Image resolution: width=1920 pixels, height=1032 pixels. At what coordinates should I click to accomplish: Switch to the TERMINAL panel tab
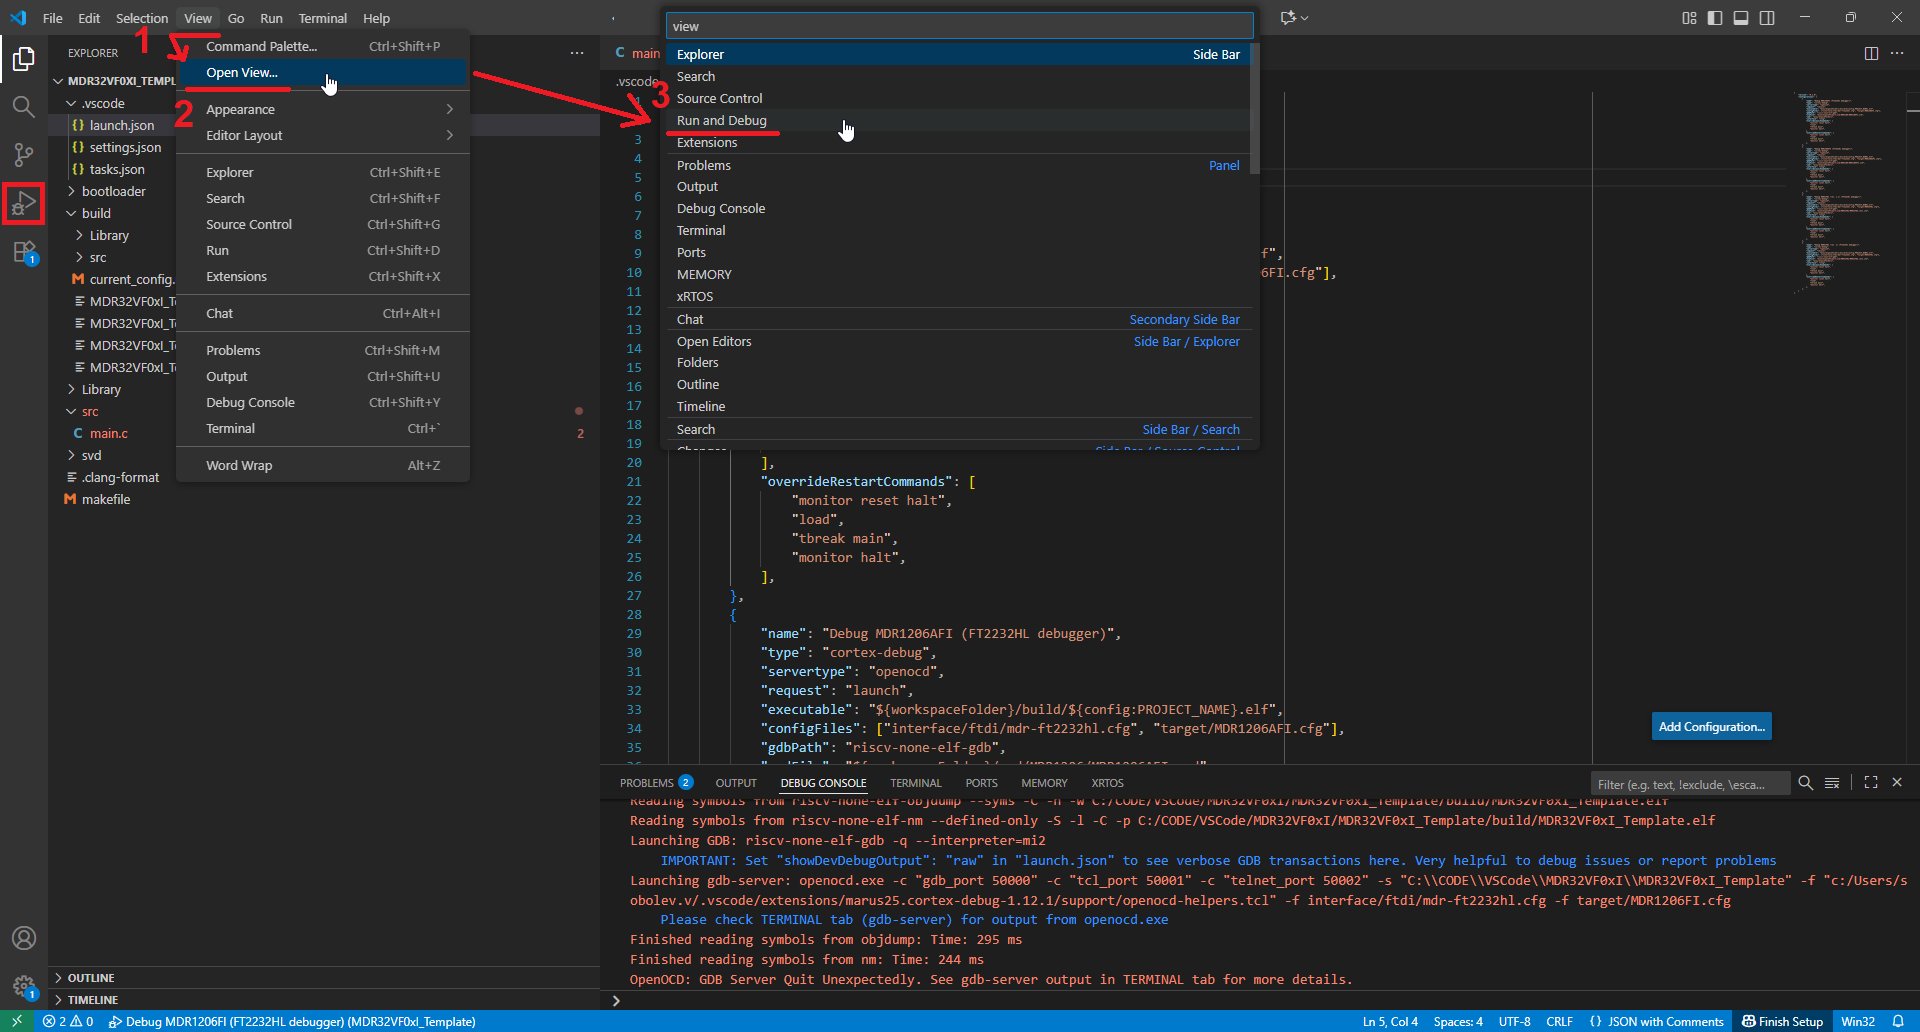(915, 783)
